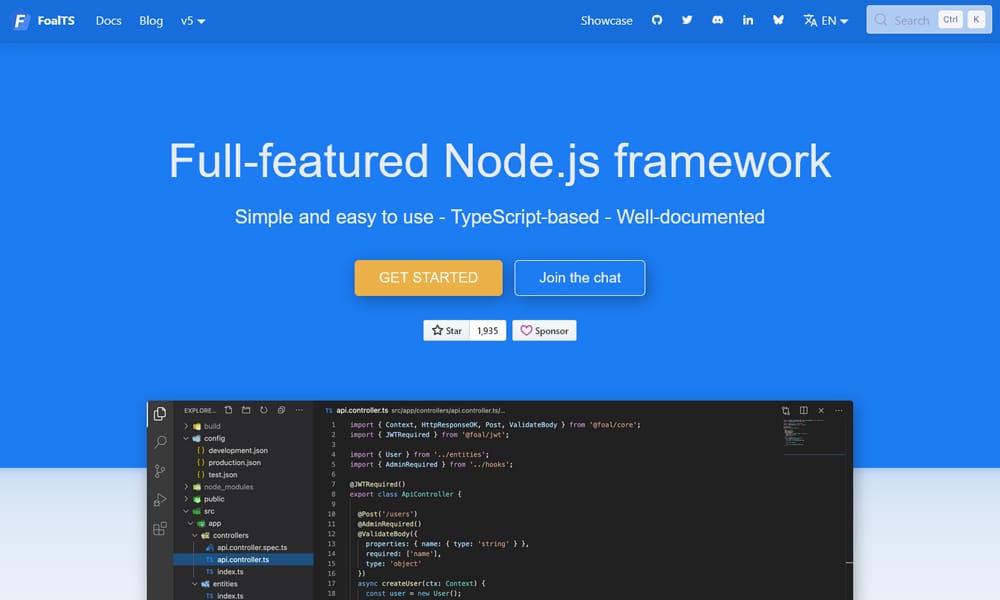This screenshot has width=1000, height=600.
Task: Collapse the src folder in file tree
Action: pyautogui.click(x=186, y=511)
